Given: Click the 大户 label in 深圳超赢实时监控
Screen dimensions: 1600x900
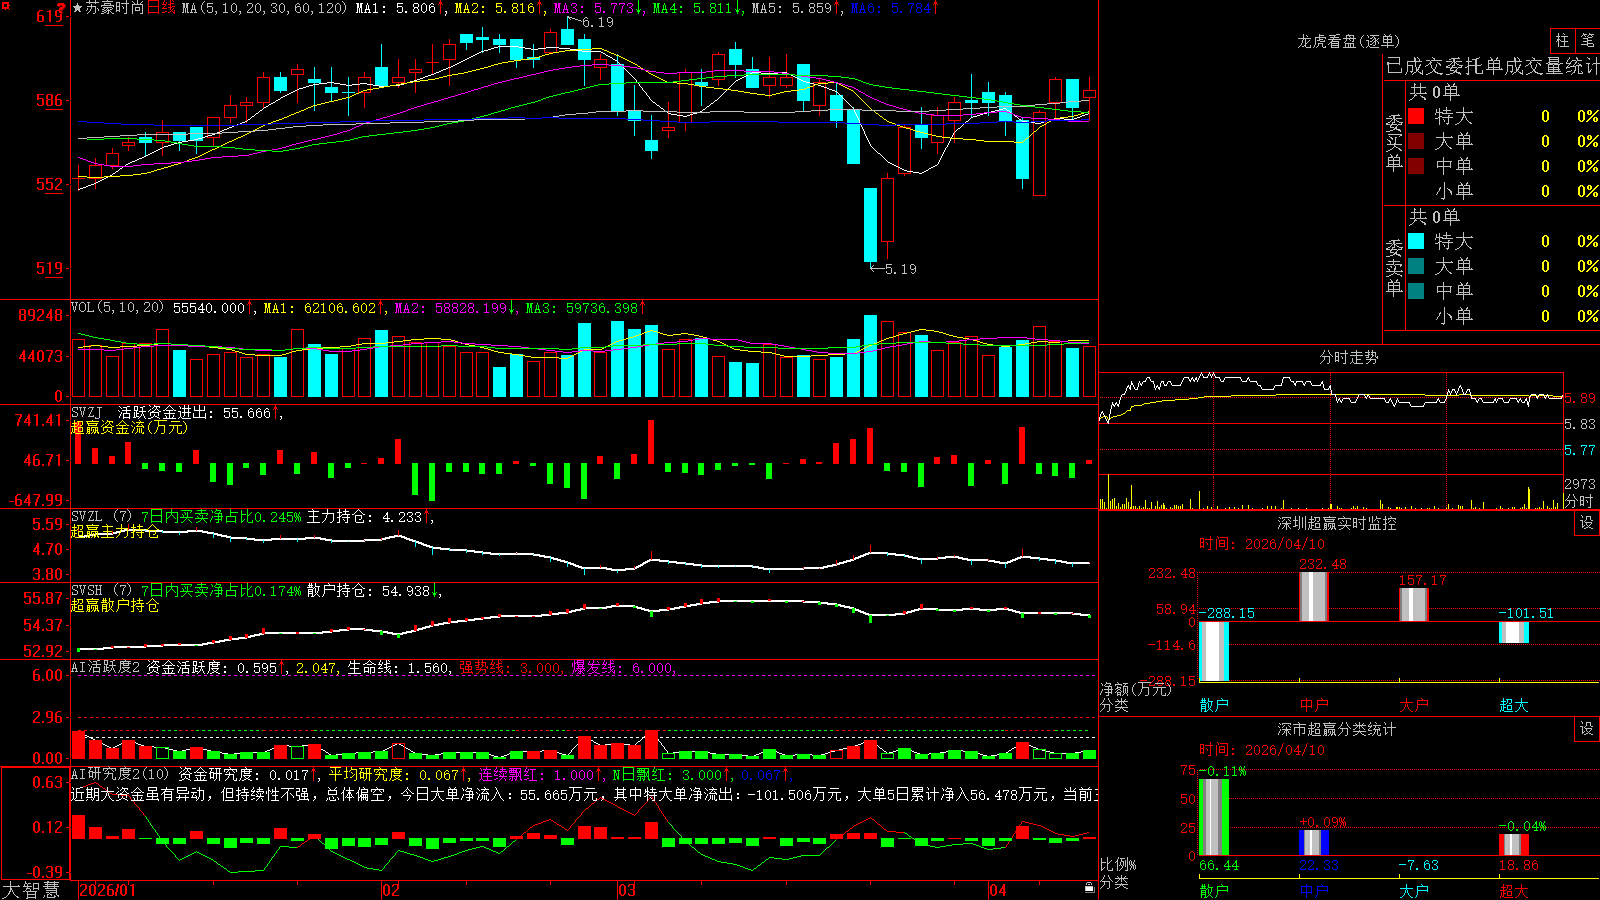Looking at the screenshot, I should click(1414, 705).
